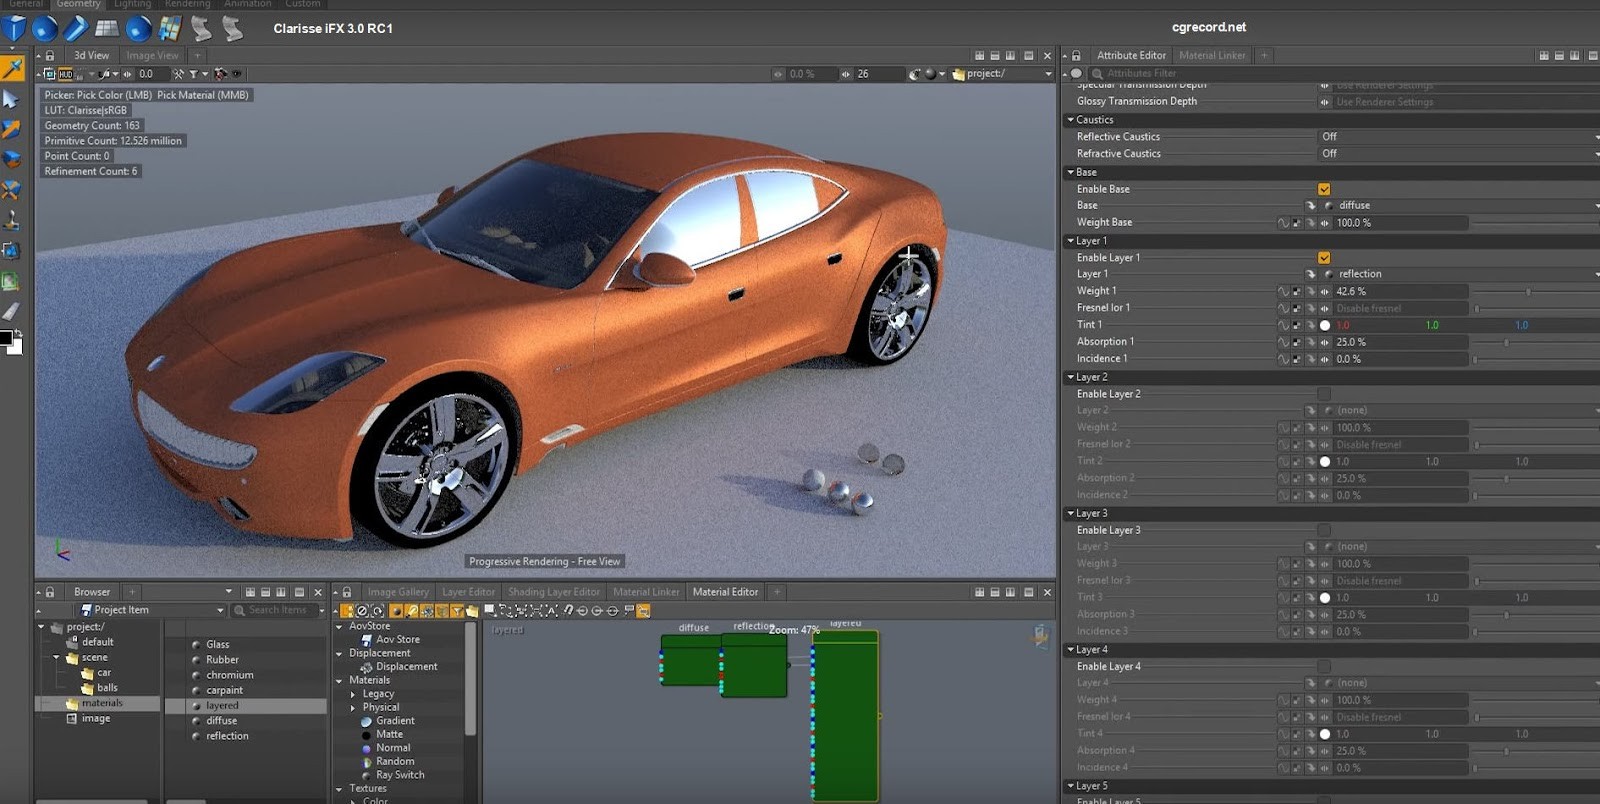Select the layered node in Material Editor graph
This screenshot has height=804, width=1600.
pyautogui.click(x=845, y=715)
